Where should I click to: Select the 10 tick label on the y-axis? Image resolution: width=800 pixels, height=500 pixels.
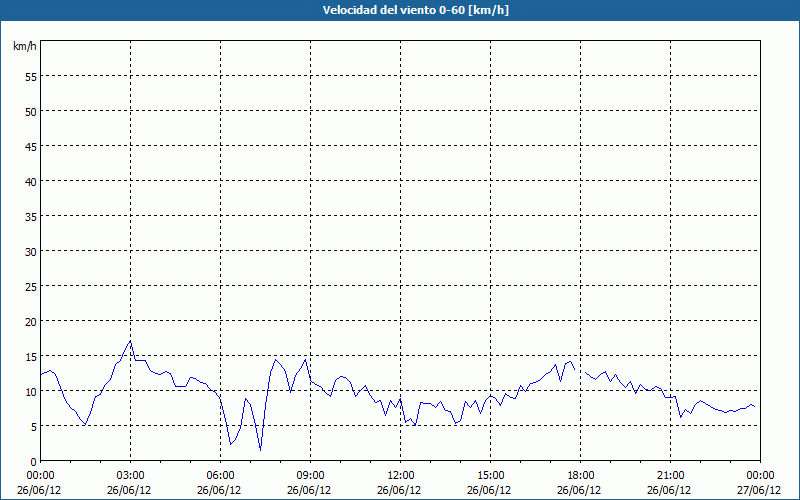(x=30, y=391)
